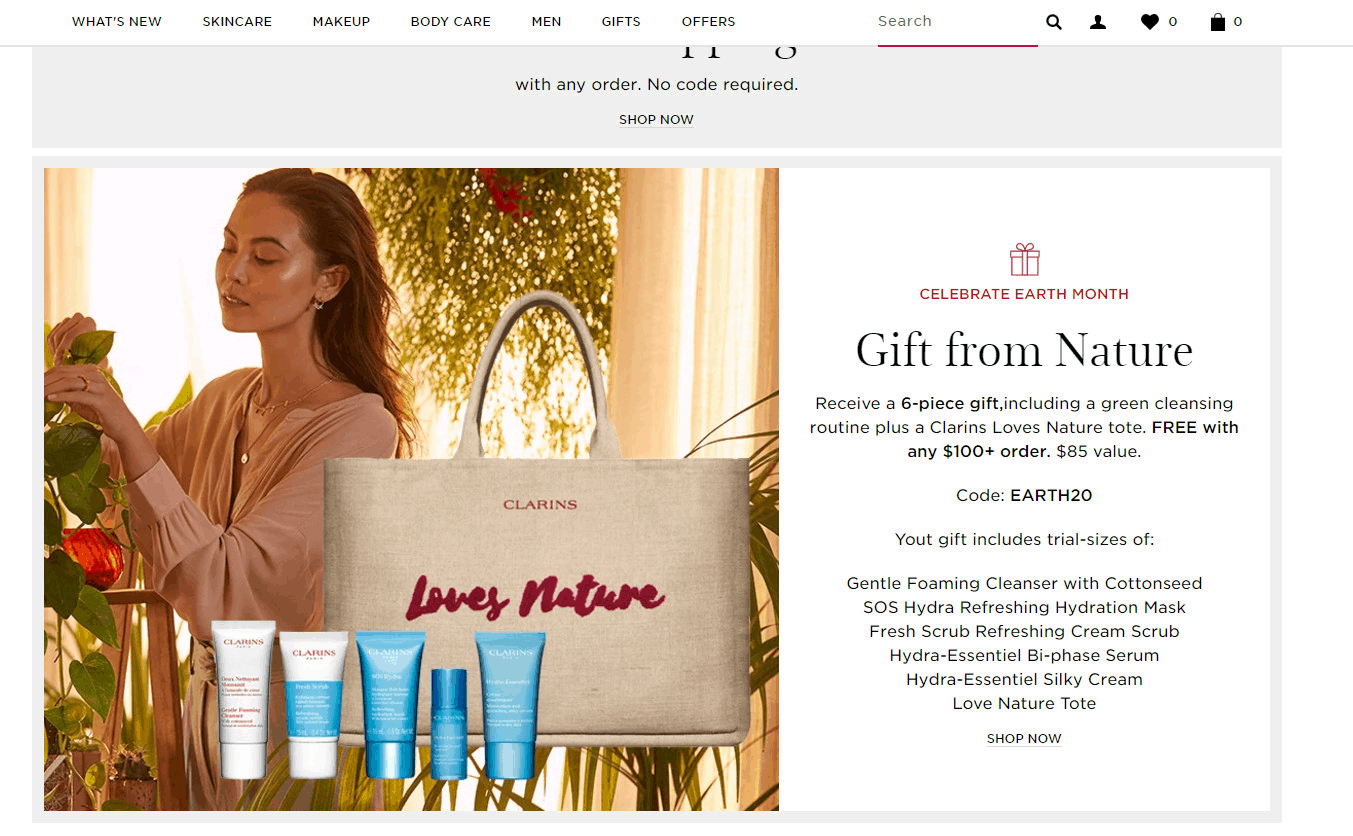The image size is (1353, 836).
Task: Click the Gift from Nature heading
Action: pyautogui.click(x=1024, y=350)
